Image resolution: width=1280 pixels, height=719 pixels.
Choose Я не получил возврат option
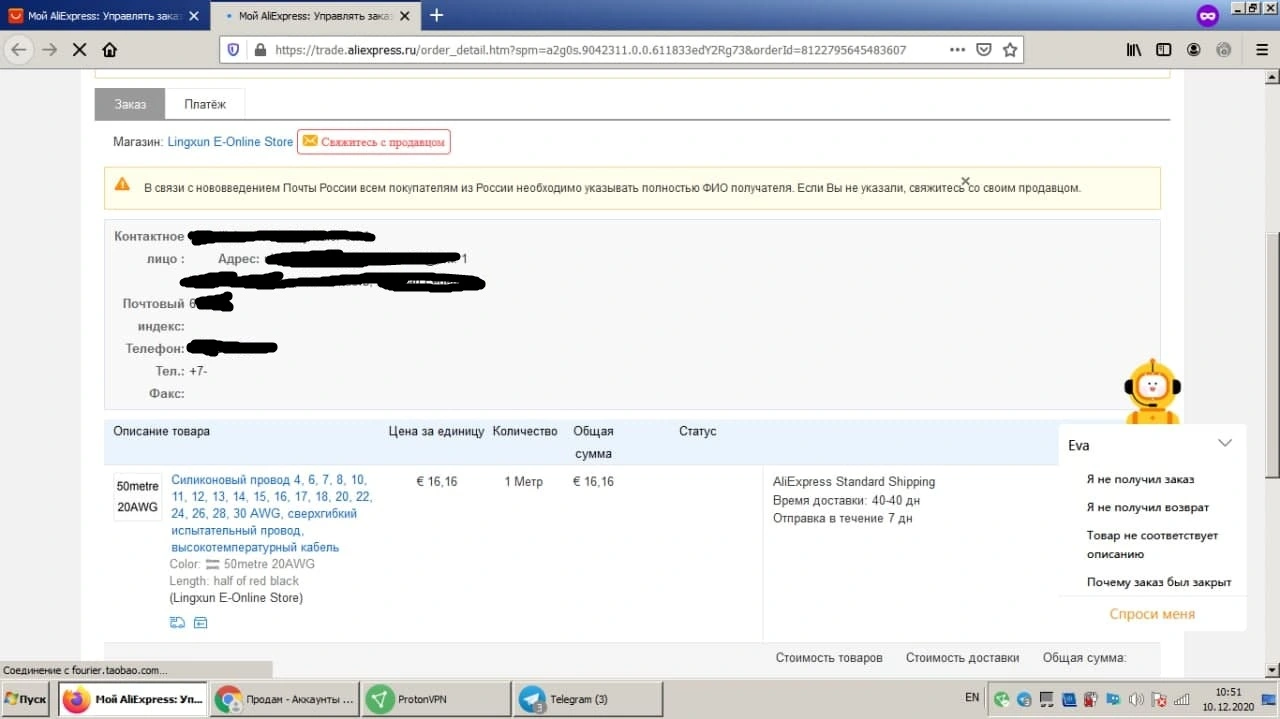coord(1148,507)
